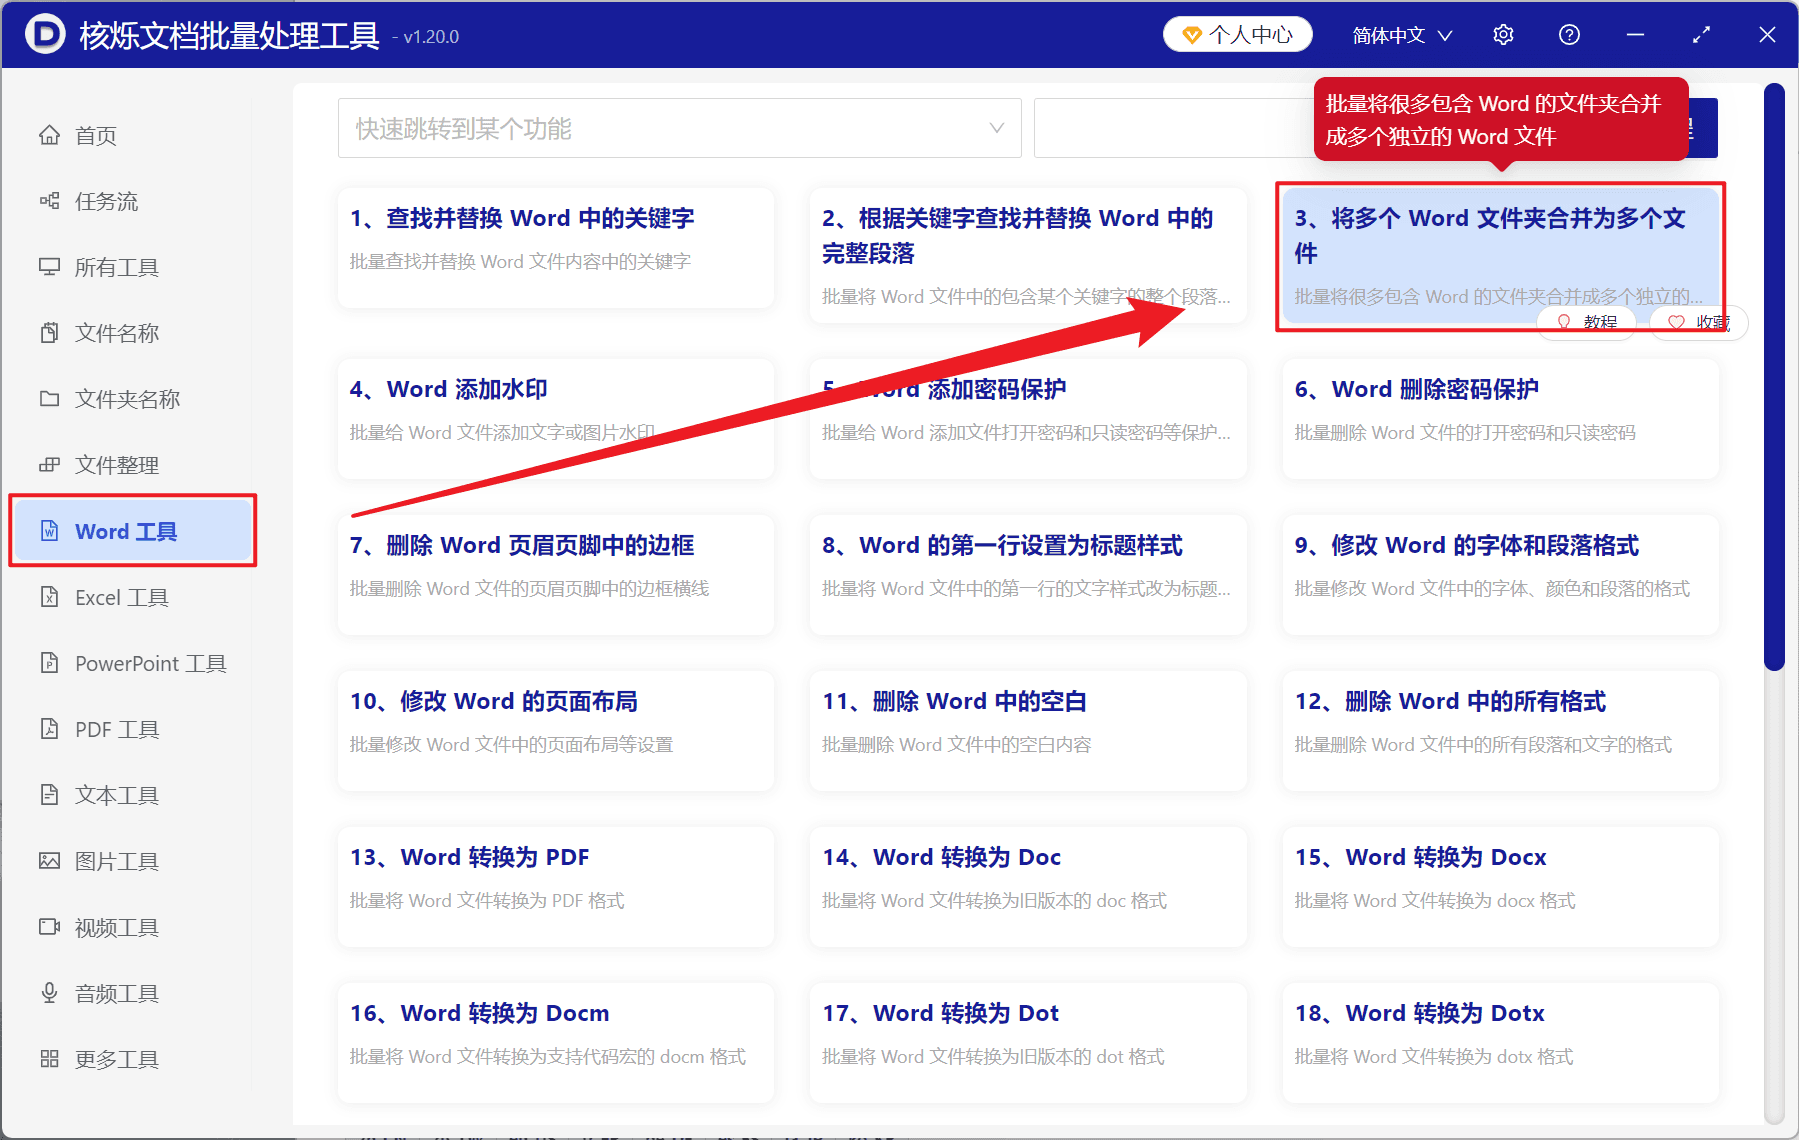The image size is (1799, 1140).
Task: Open the 任务流 workflow panel icon
Action: pos(50,200)
